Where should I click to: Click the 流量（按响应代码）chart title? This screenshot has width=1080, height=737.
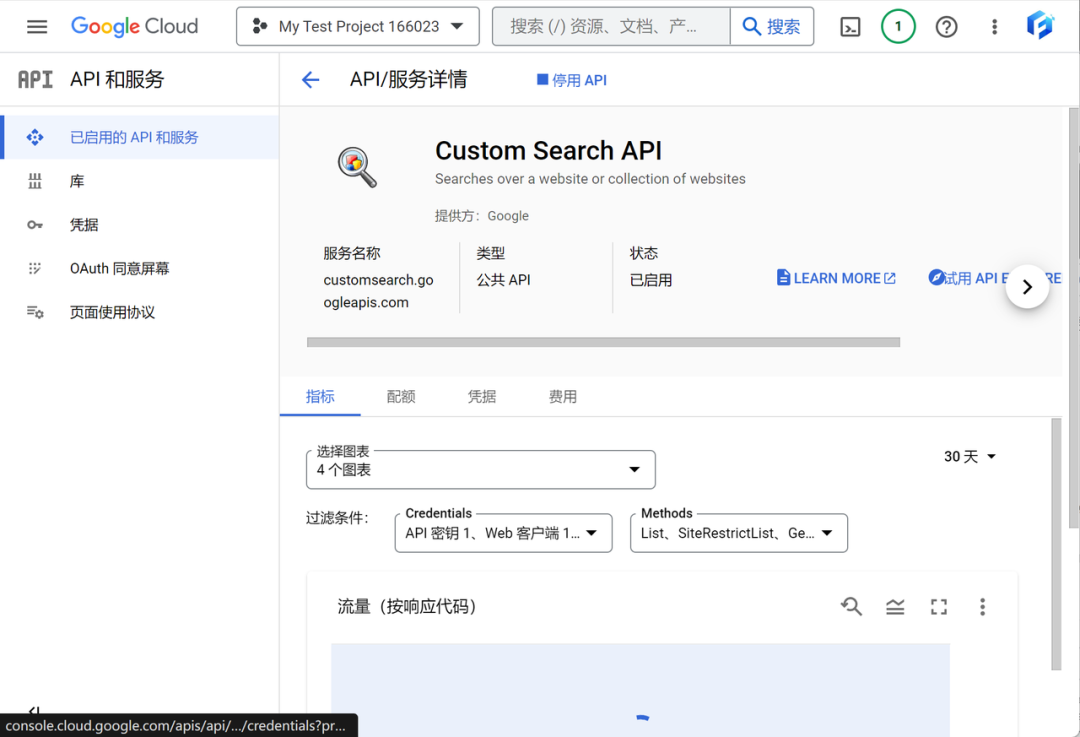(x=406, y=607)
